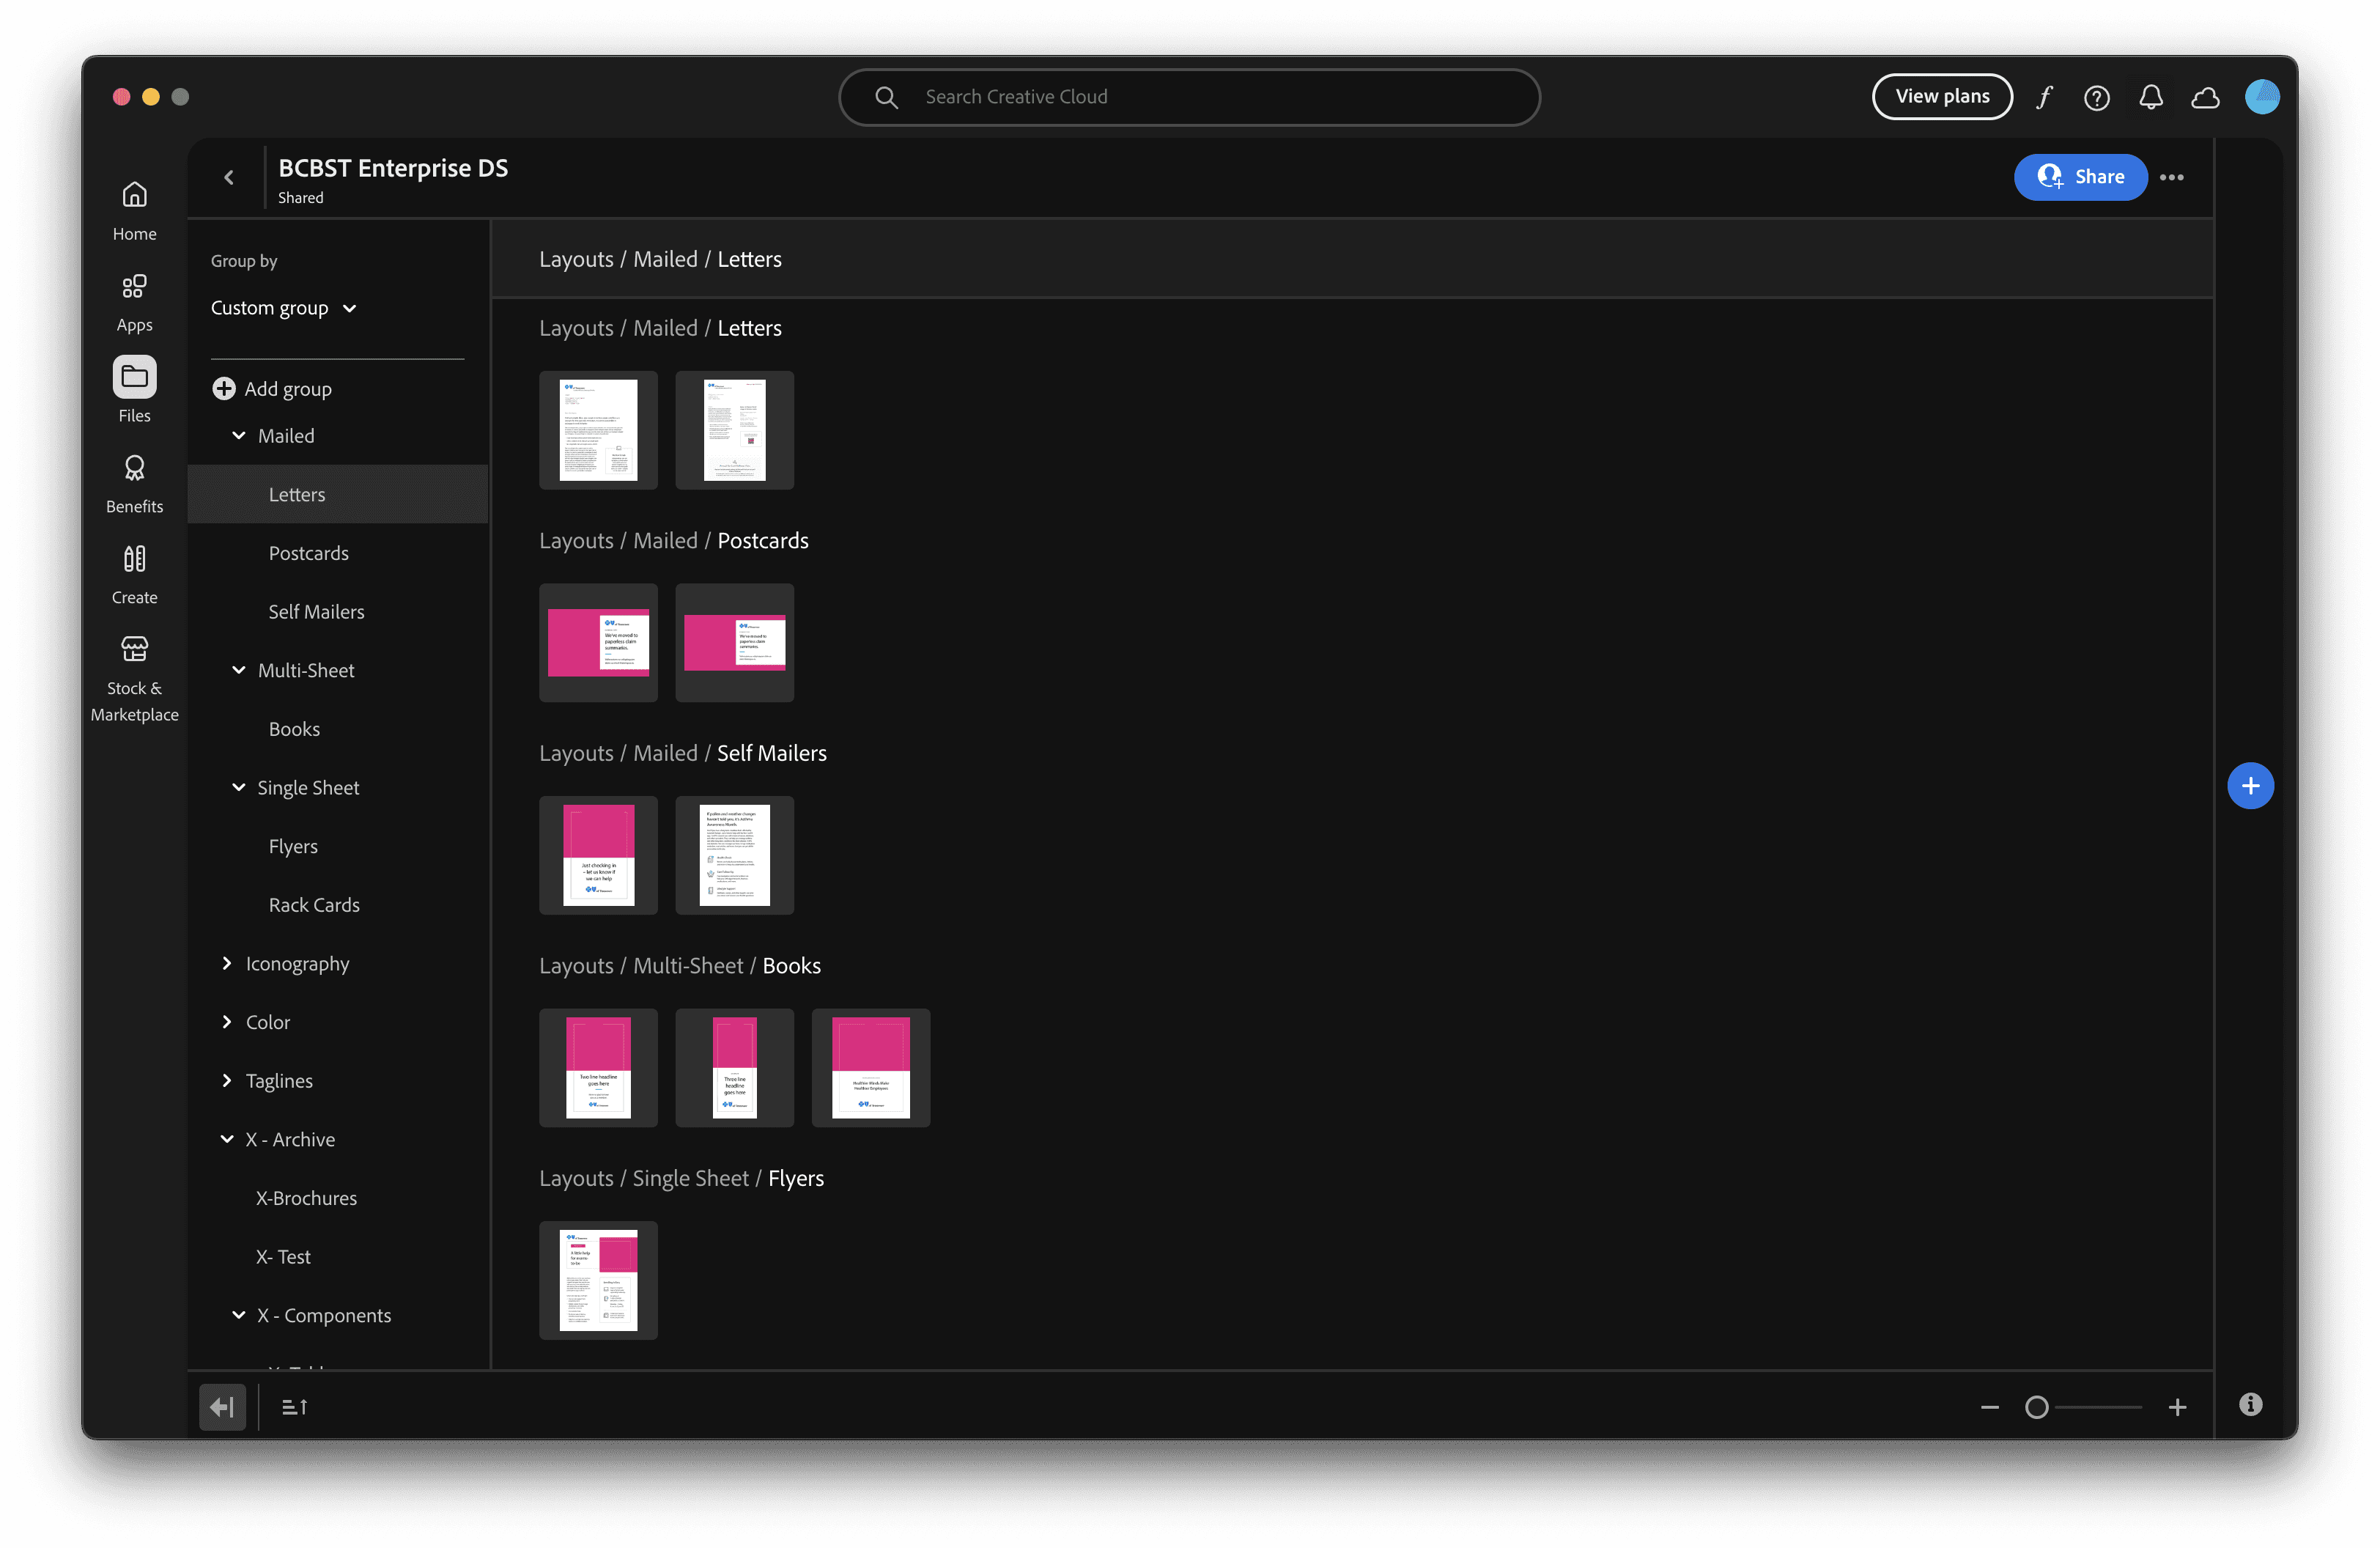Check cloud sync status icon
The height and width of the screenshot is (1548, 2380).
tap(2205, 97)
